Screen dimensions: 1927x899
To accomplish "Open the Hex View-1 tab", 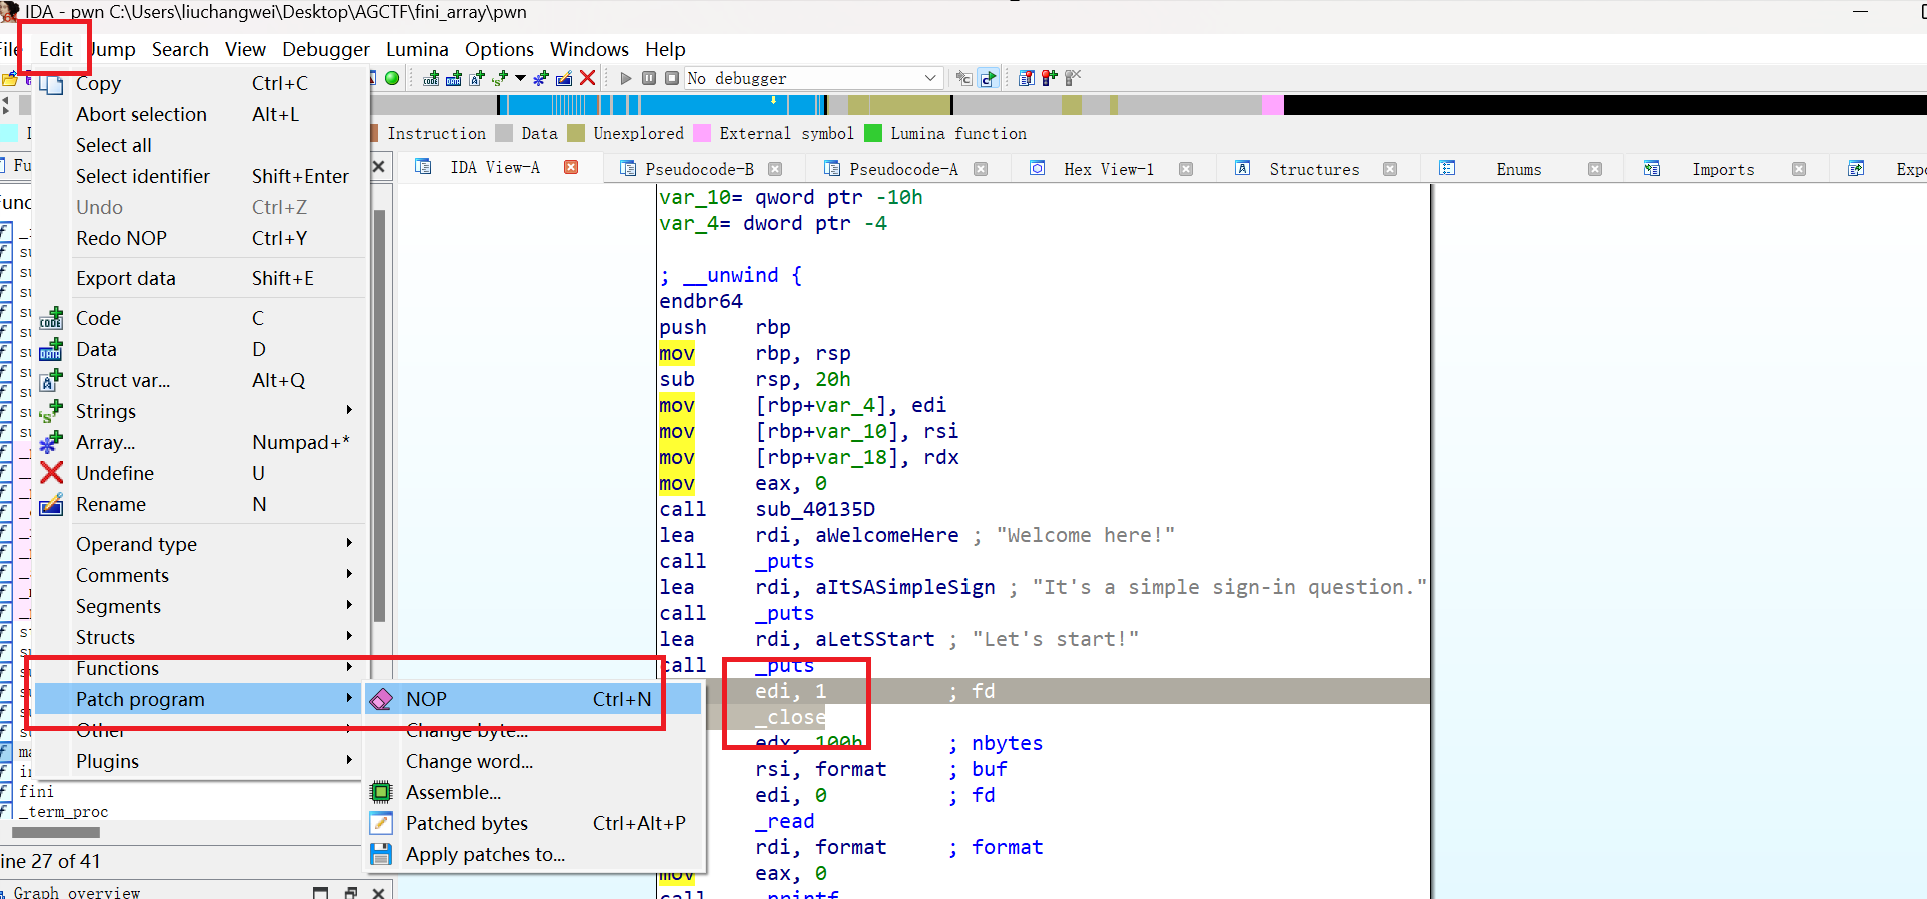I will [x=1108, y=169].
